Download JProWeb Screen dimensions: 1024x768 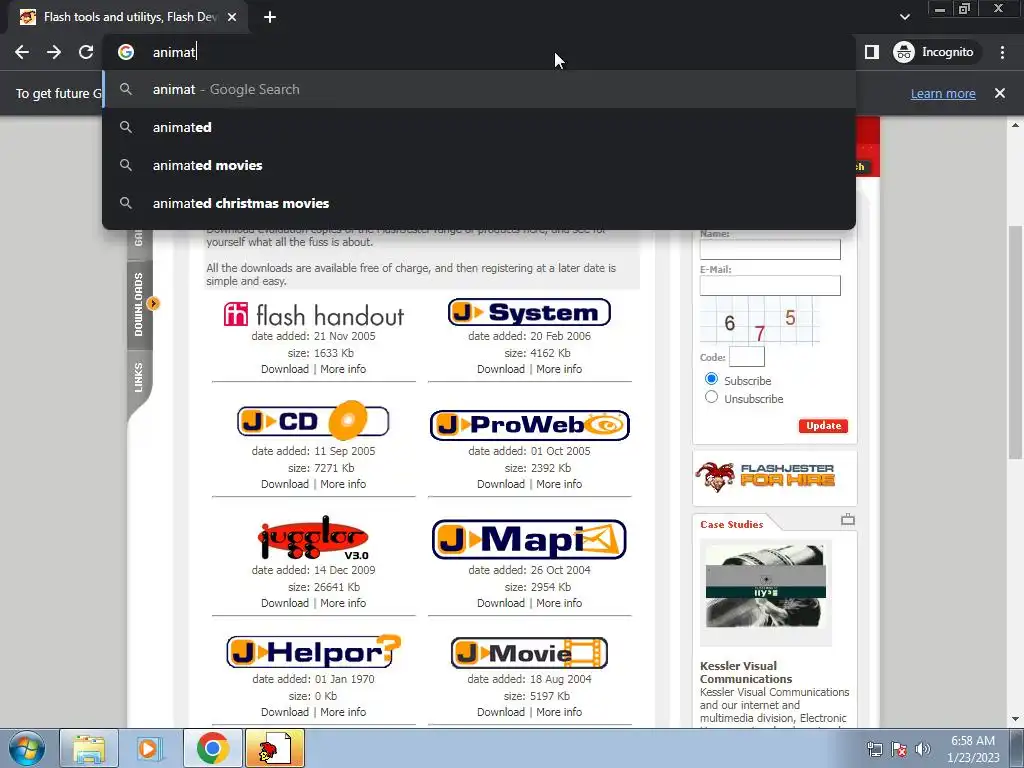[501, 484]
